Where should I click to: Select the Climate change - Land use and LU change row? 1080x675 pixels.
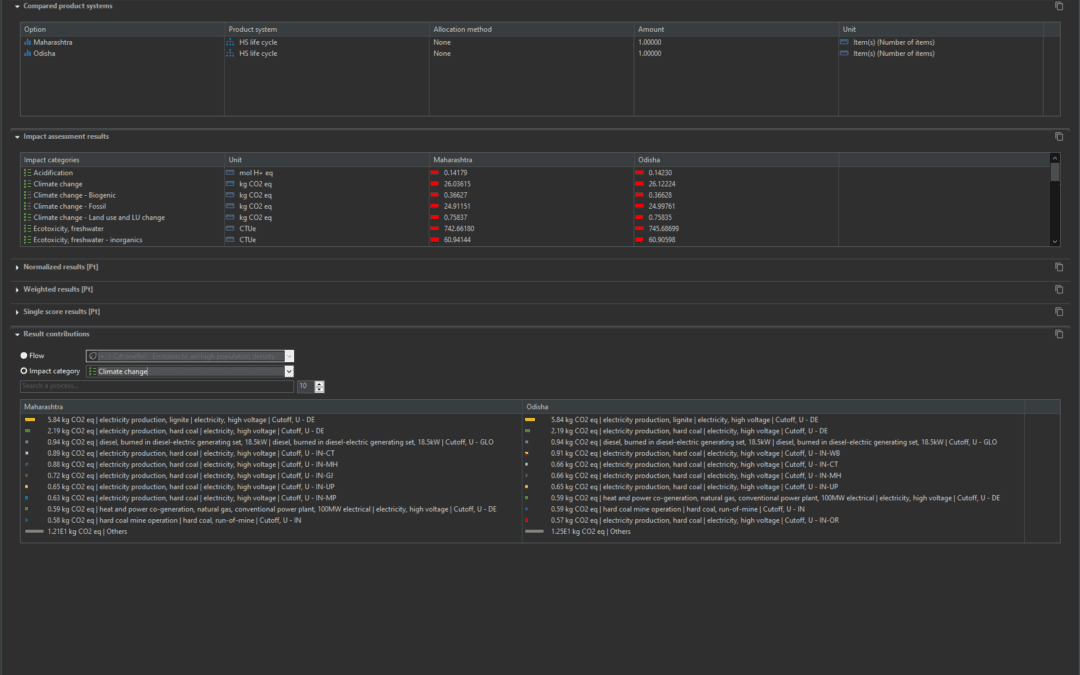535,218
